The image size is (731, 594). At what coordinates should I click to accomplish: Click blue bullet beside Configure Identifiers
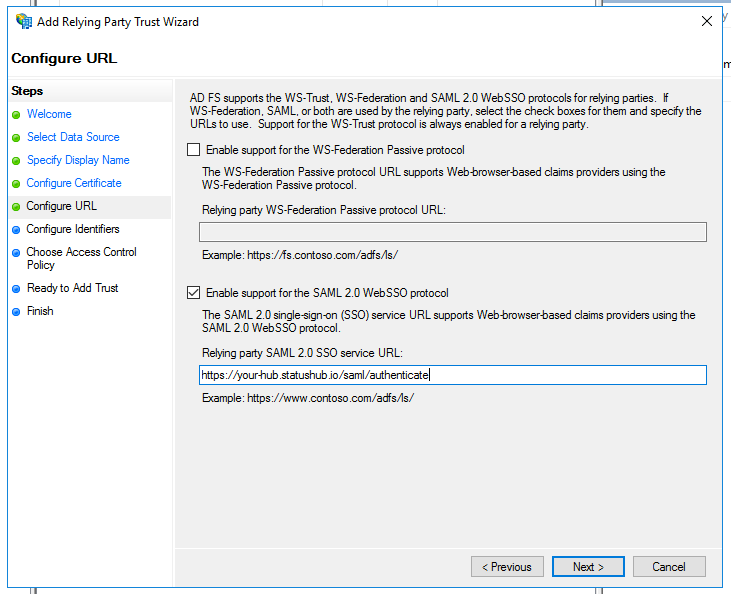(x=16, y=230)
